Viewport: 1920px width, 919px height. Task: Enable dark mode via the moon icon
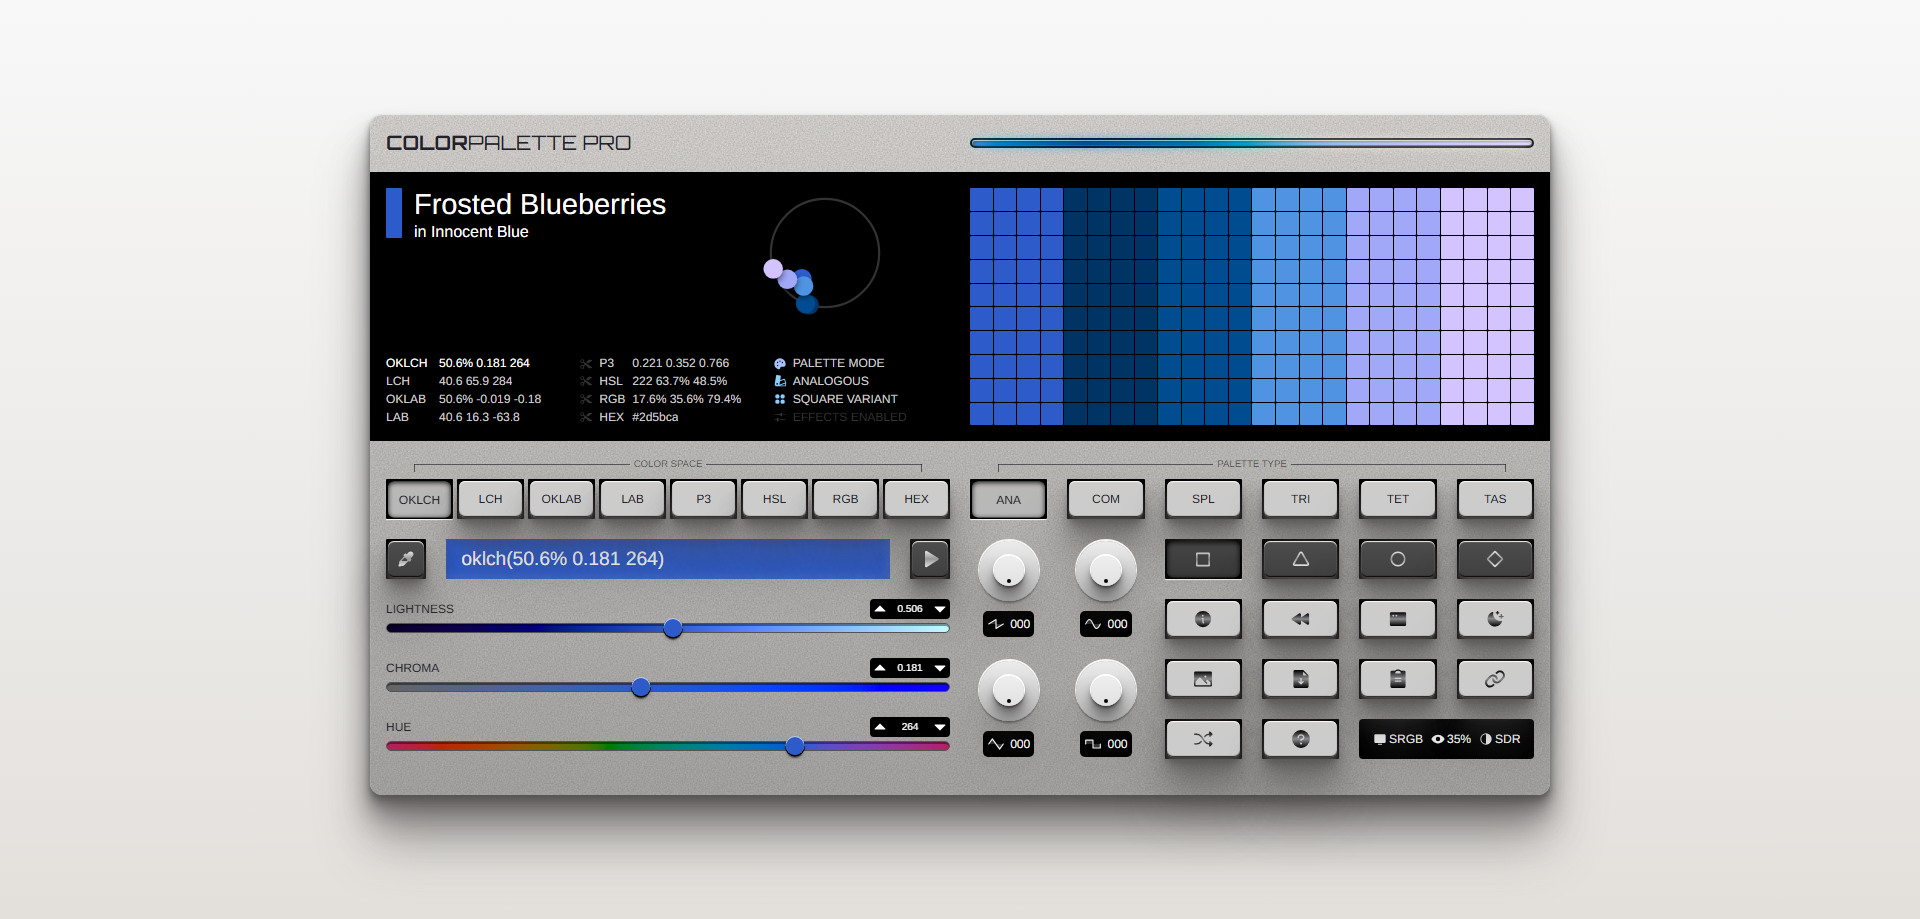click(x=1494, y=619)
